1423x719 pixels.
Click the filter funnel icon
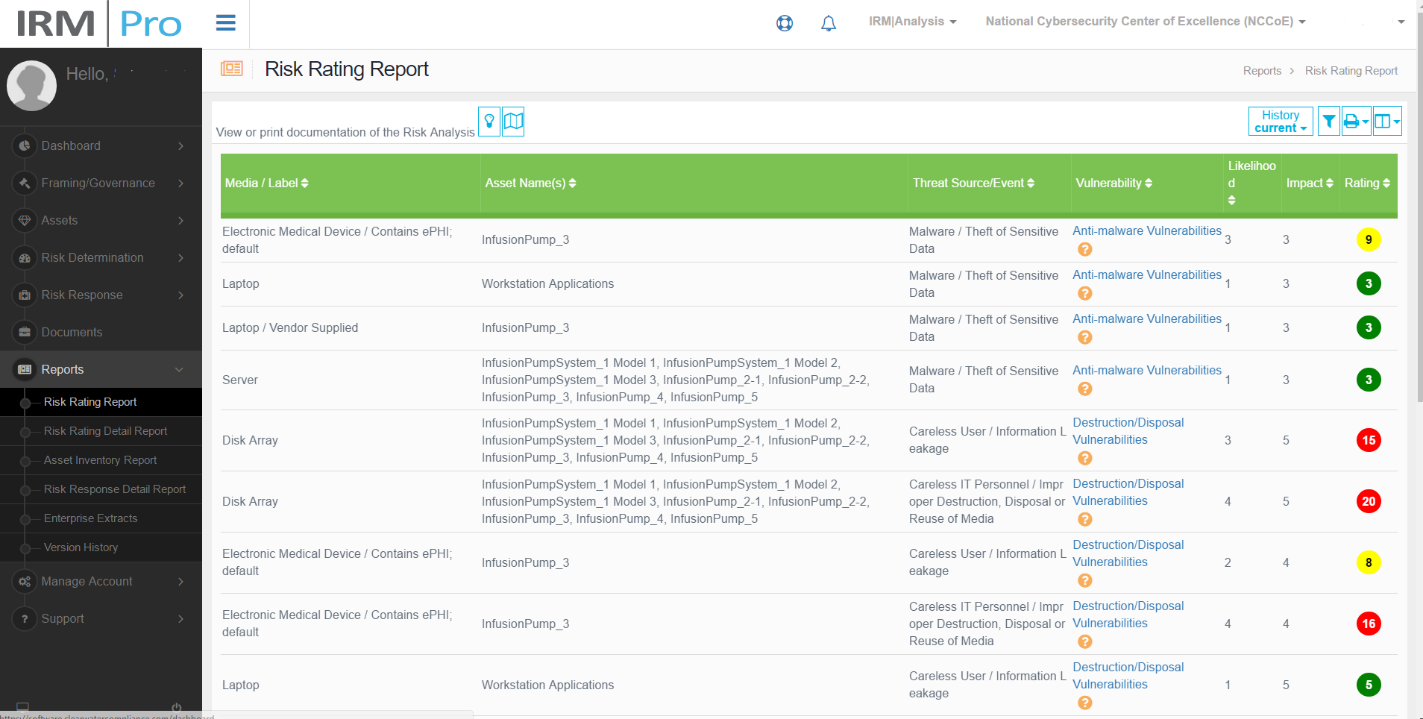coord(1329,121)
